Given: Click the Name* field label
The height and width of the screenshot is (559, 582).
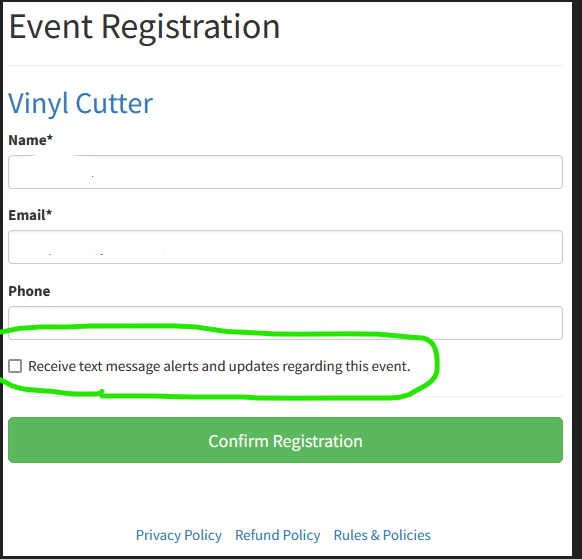Looking at the screenshot, I should pyautogui.click(x=30, y=140).
